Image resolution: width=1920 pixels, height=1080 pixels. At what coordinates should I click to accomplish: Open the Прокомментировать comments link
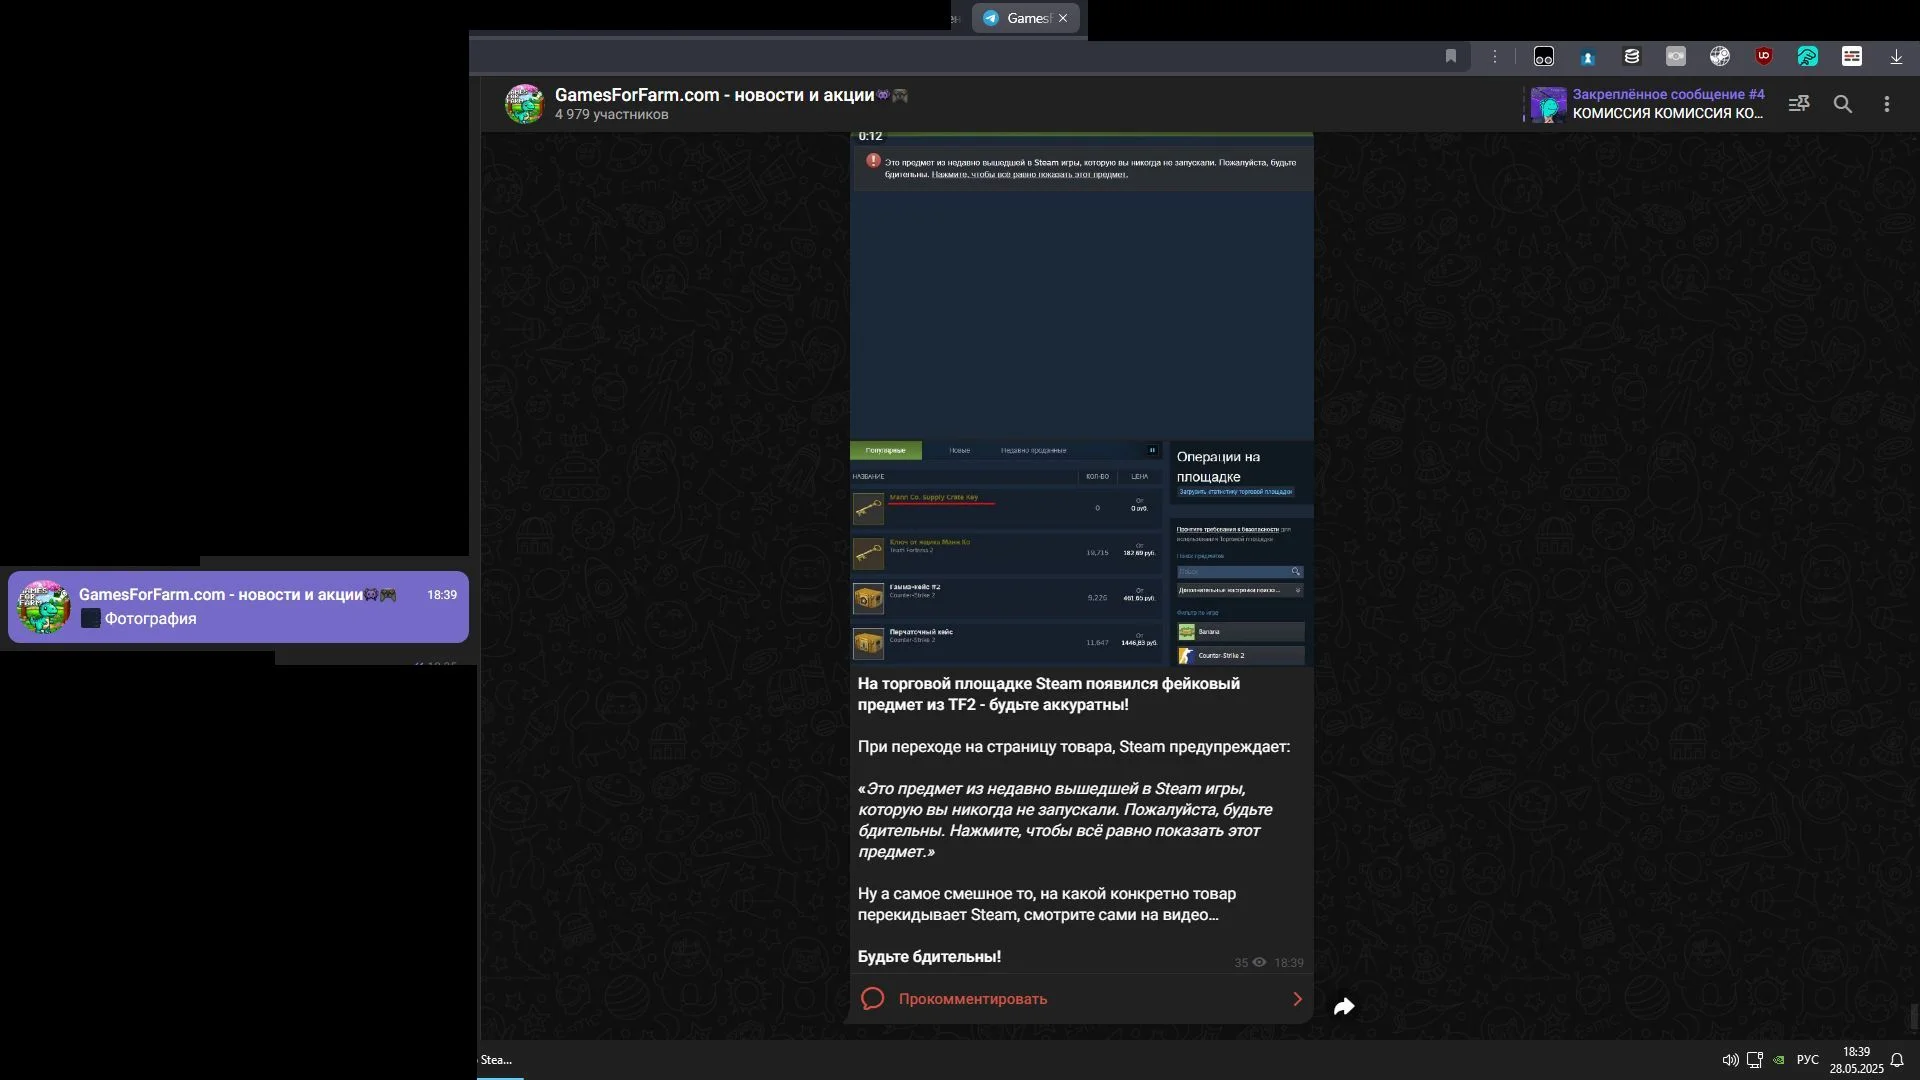tap(973, 999)
